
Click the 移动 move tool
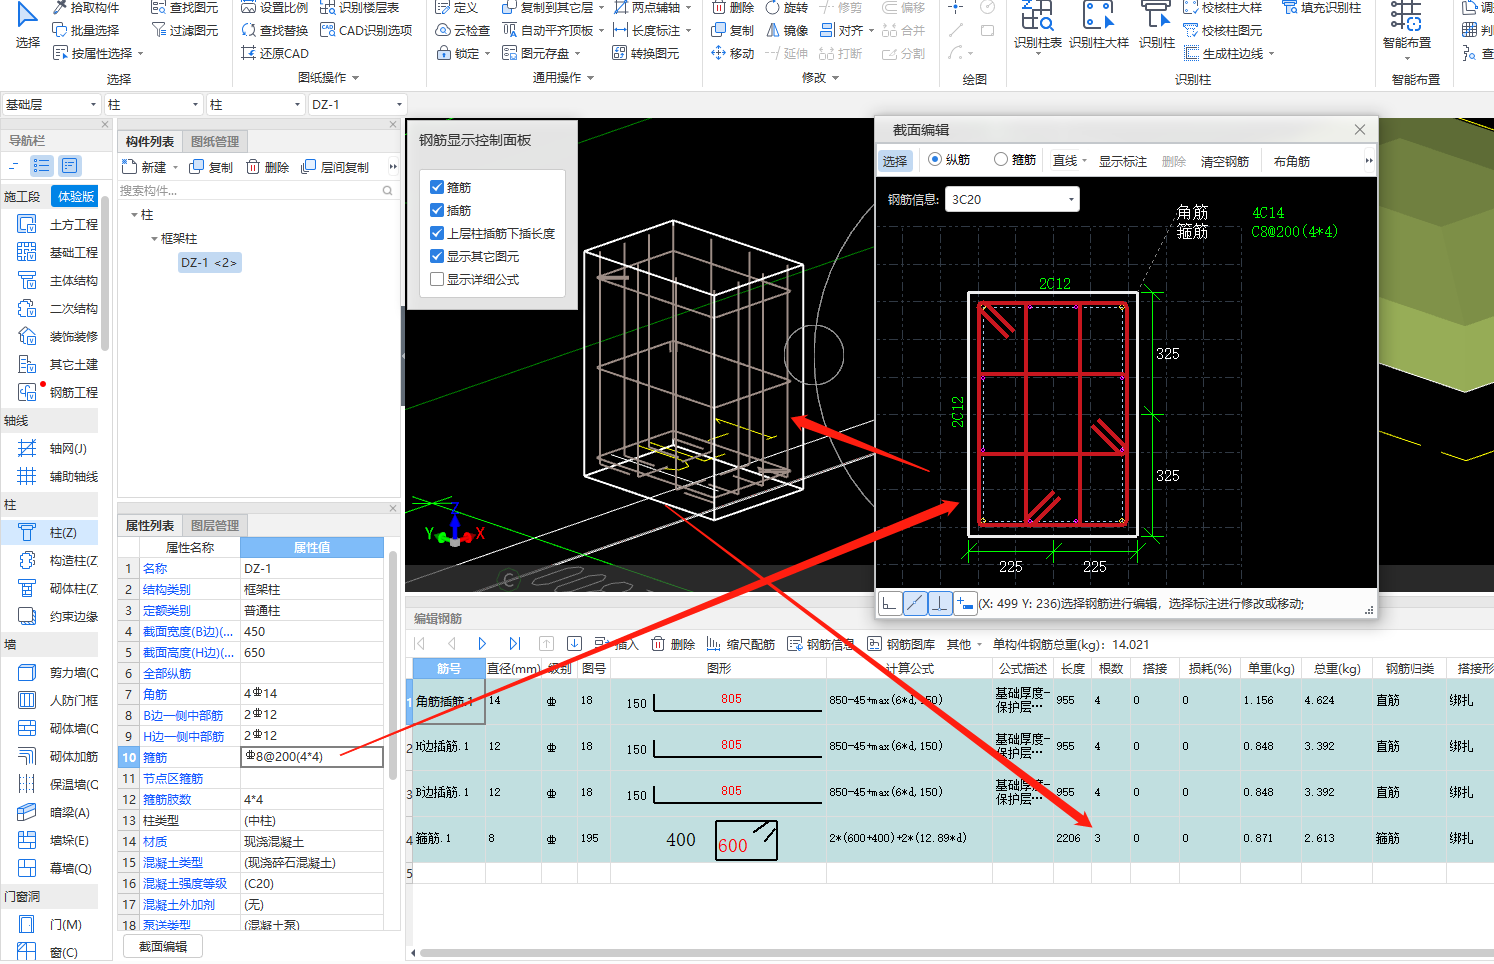pos(733,53)
